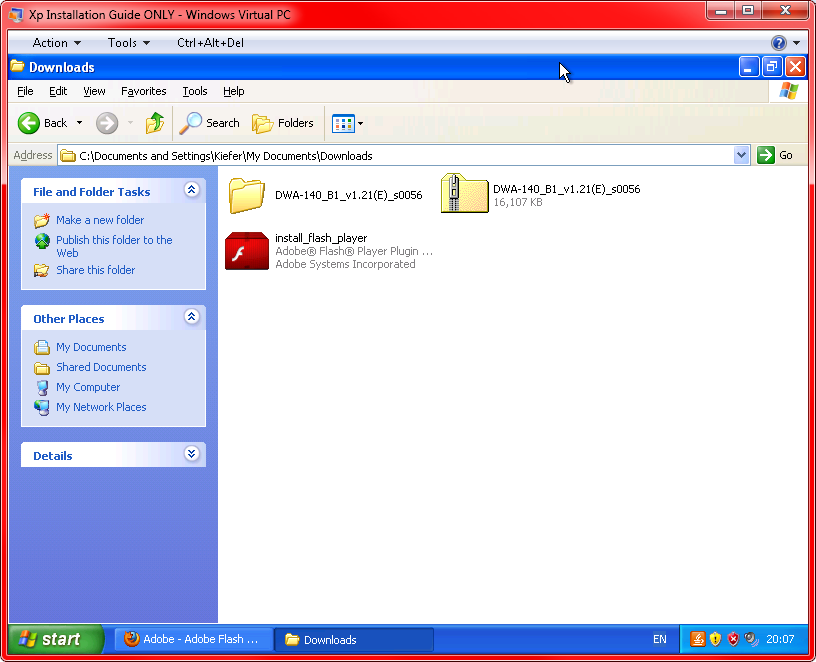Click the orange Java update tray icon
816x662 pixels.
pyautogui.click(x=698, y=639)
